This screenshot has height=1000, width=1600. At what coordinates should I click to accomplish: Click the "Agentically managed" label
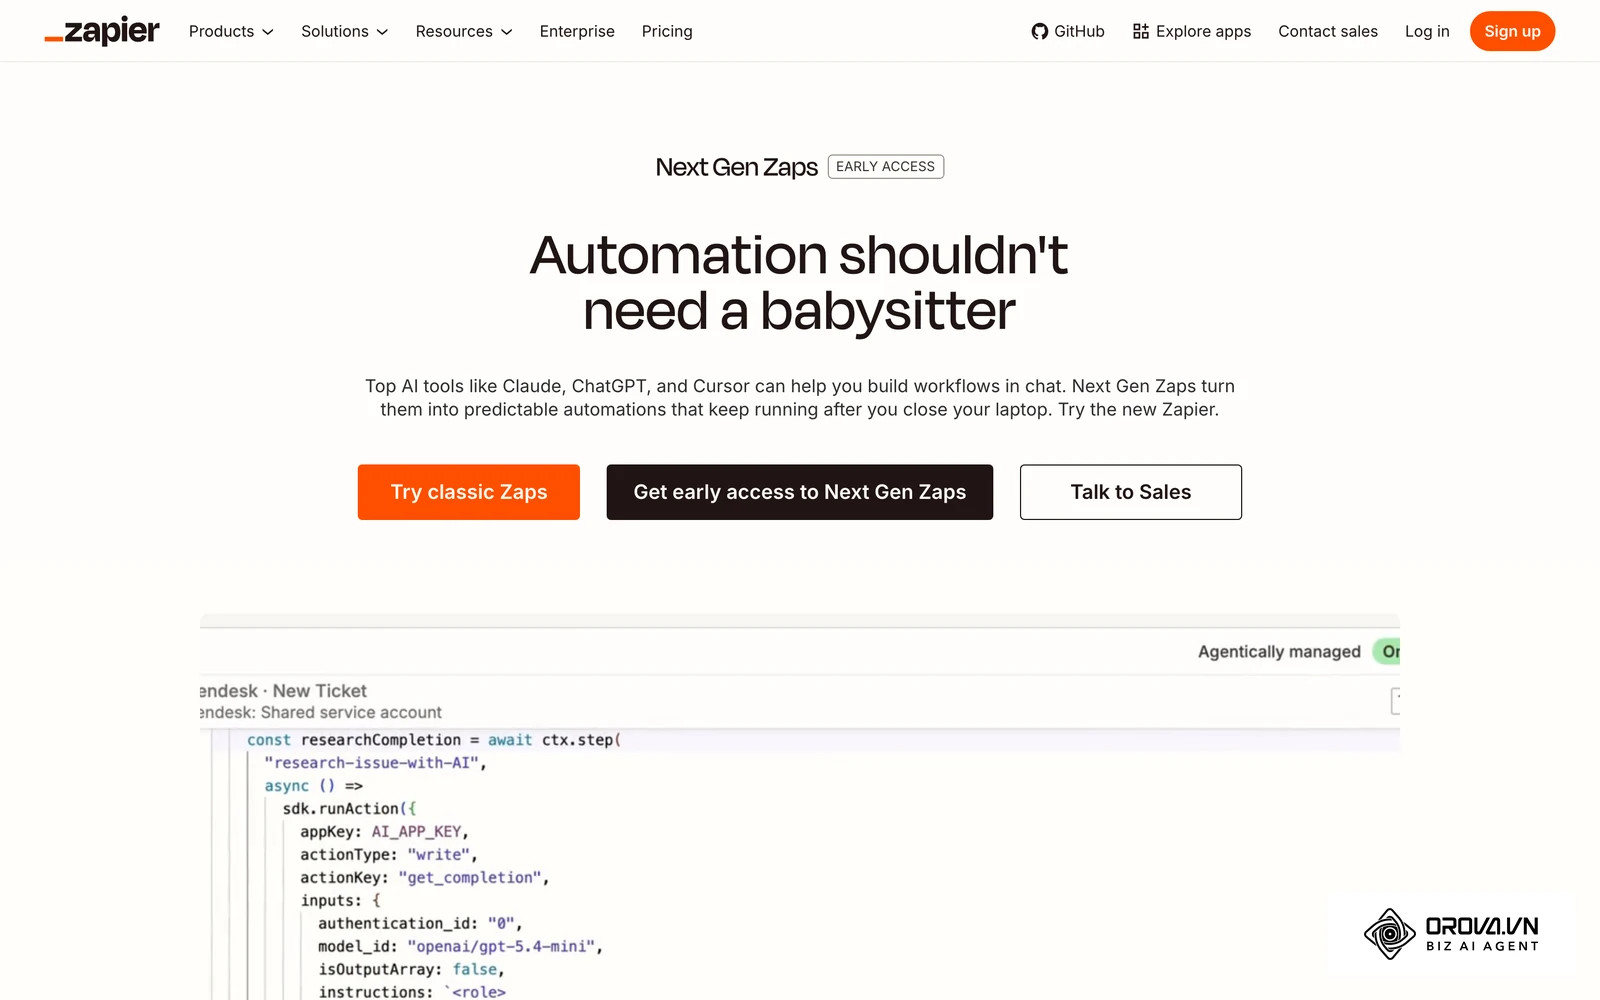pos(1279,652)
